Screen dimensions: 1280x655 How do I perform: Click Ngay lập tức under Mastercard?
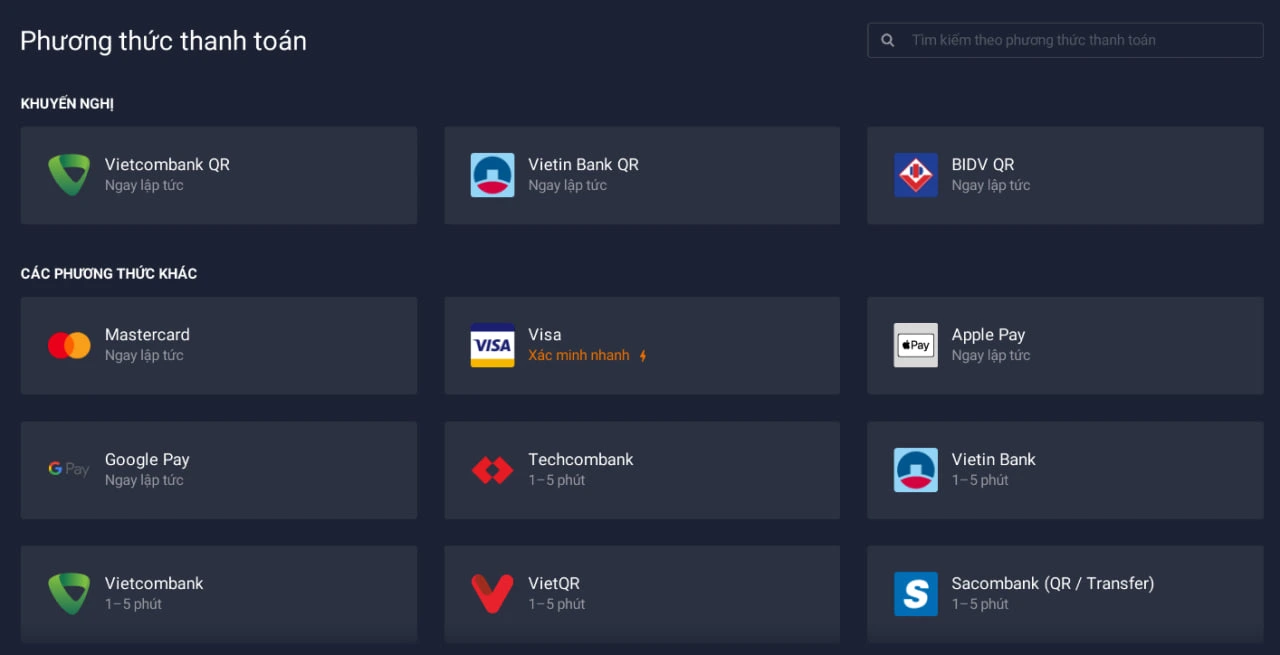click(x=144, y=355)
